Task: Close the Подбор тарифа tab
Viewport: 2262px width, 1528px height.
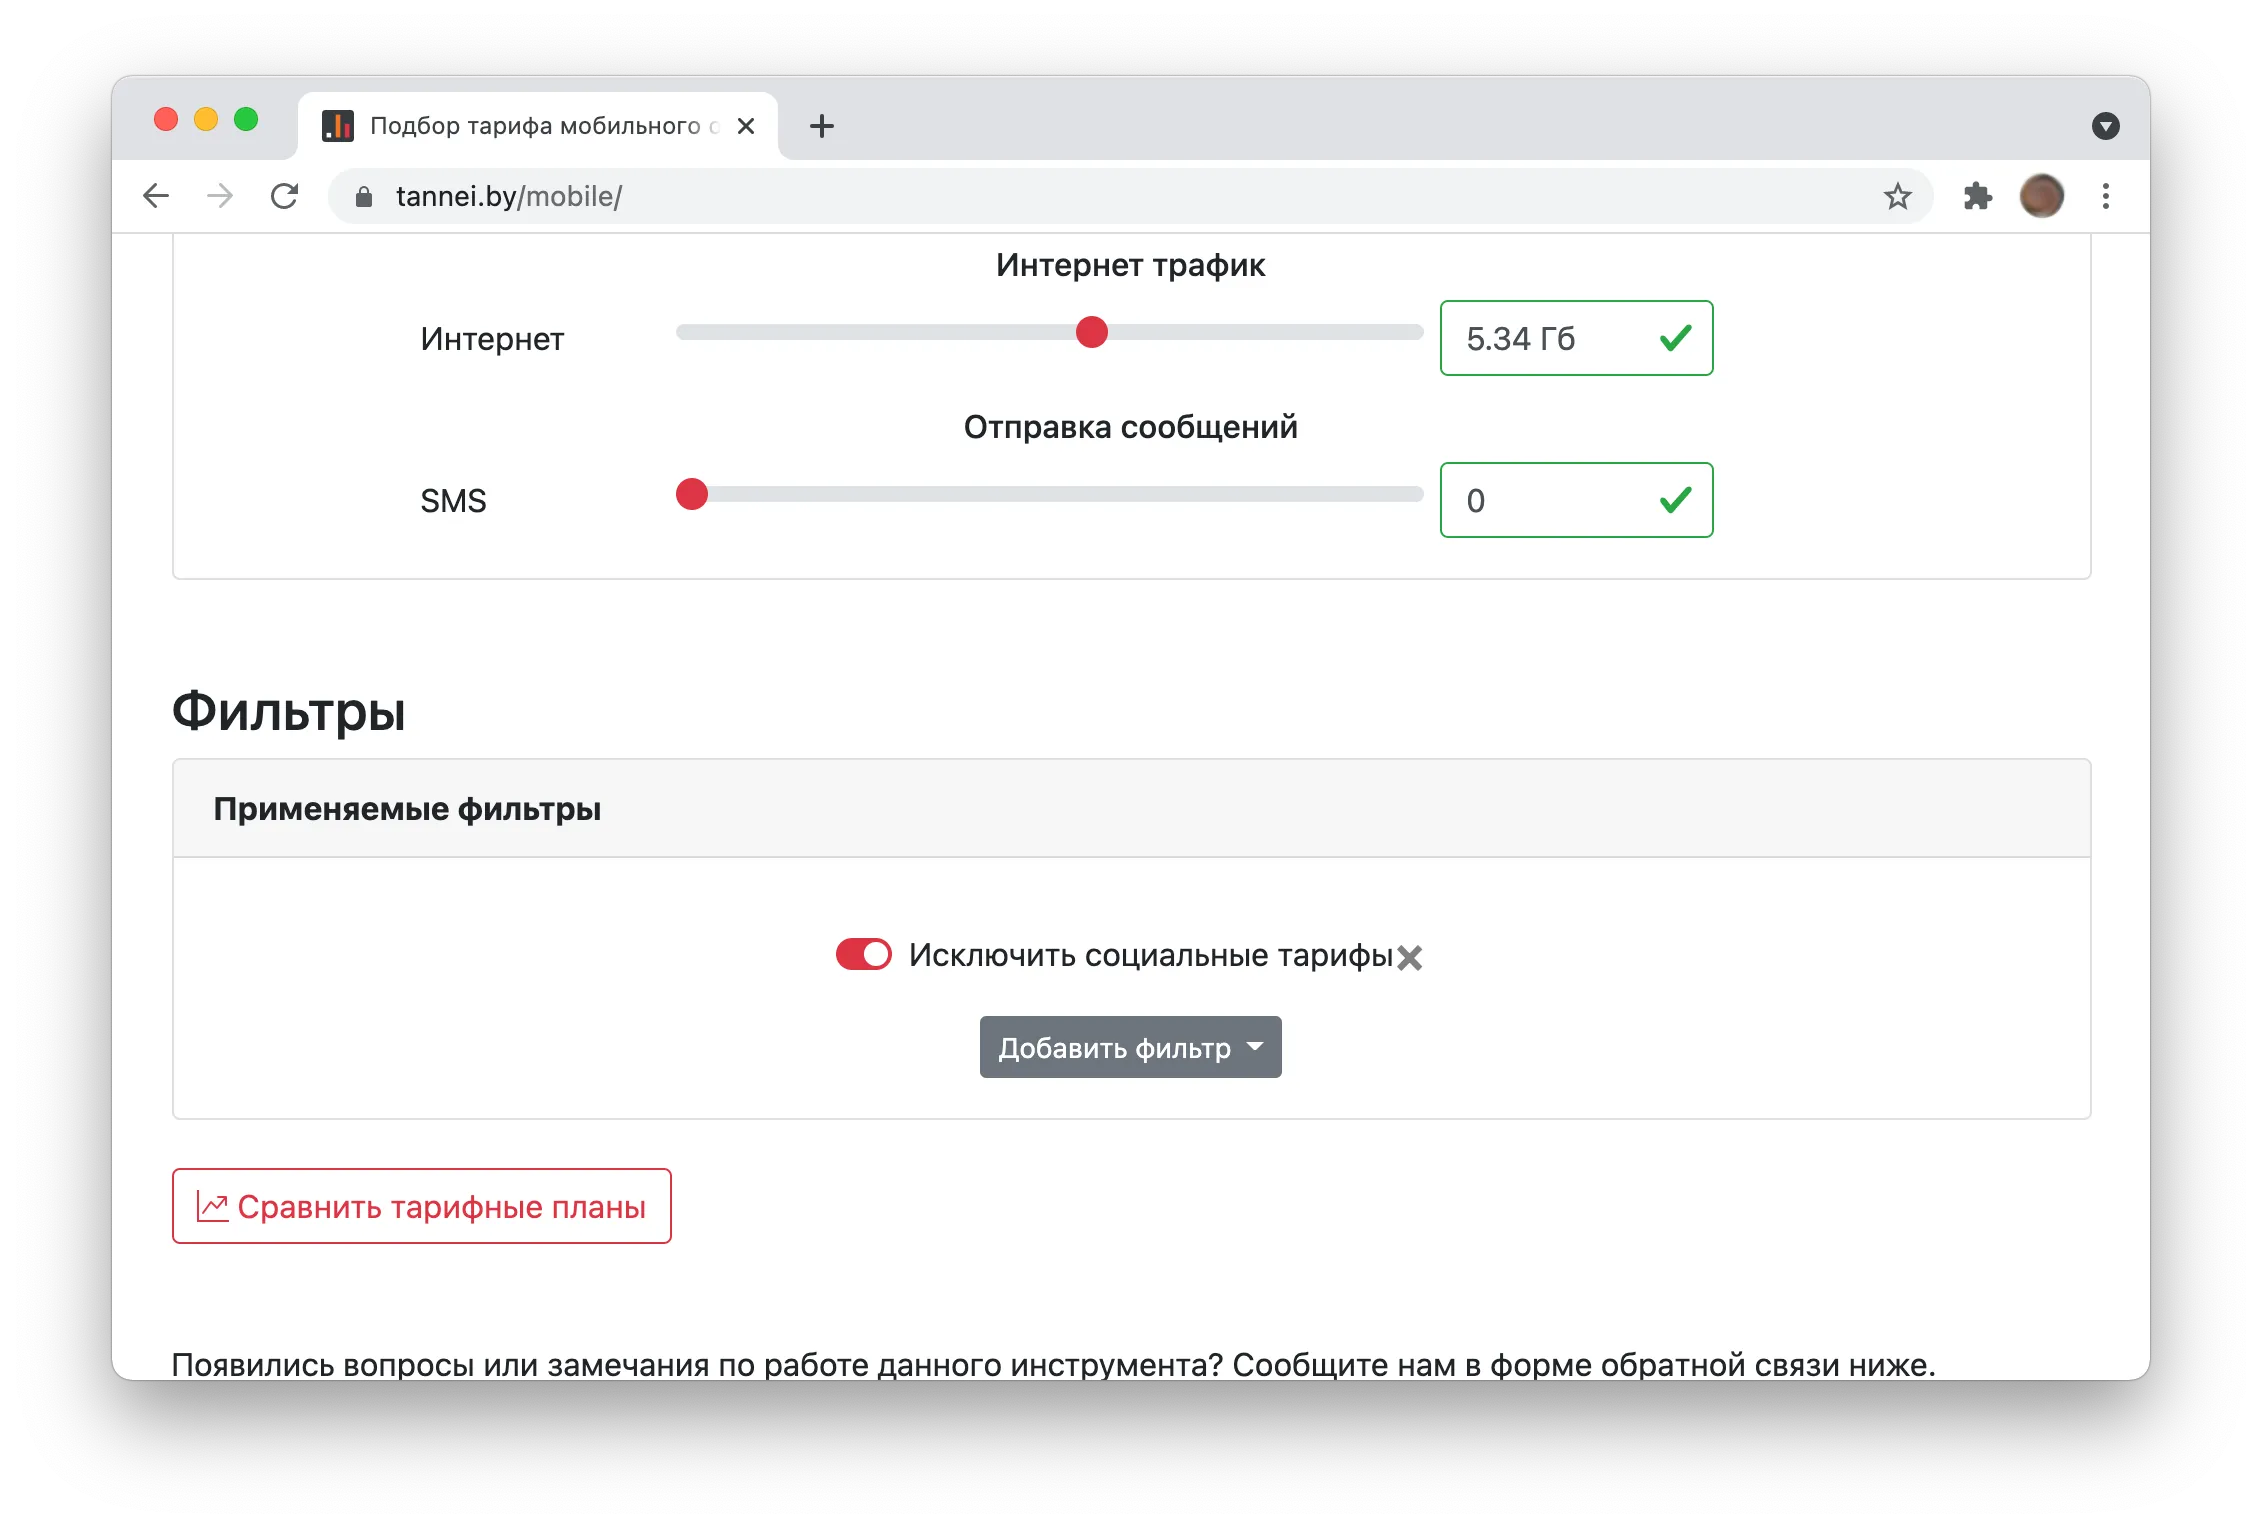Action: (746, 126)
